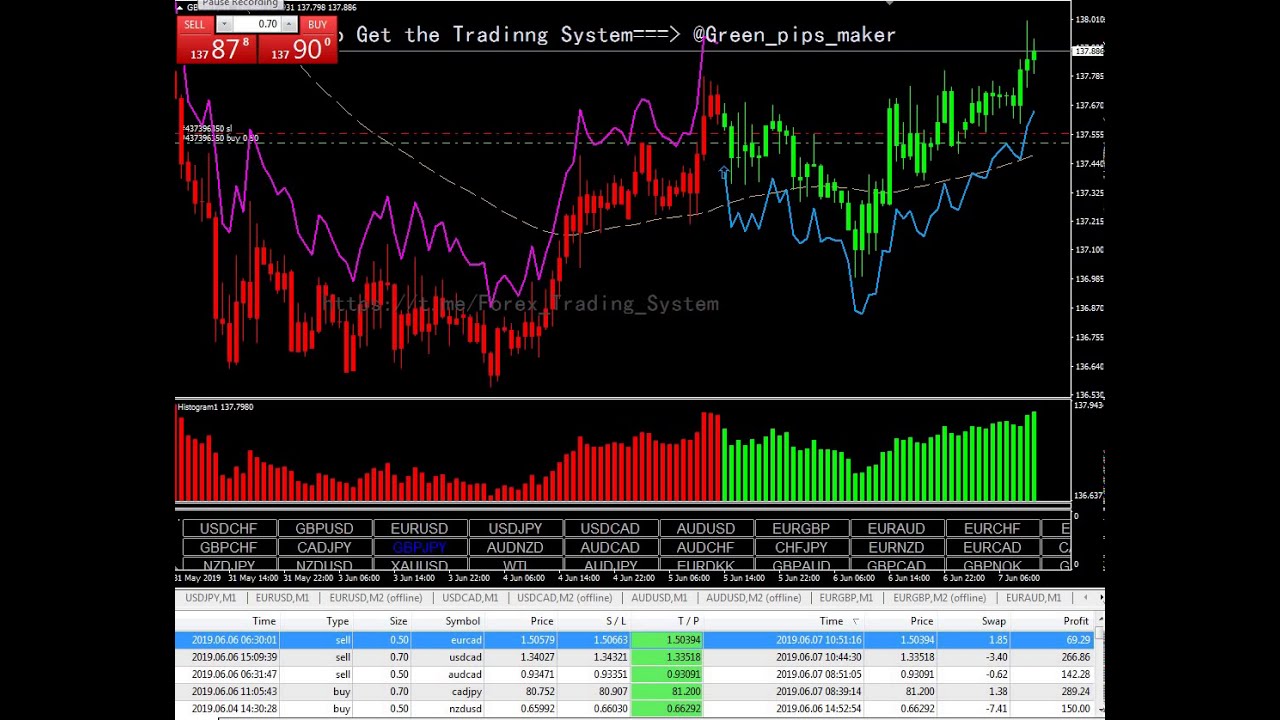This screenshot has height=720, width=1280.
Task: Decrease trade volume with the down arrow
Action: (x=224, y=24)
